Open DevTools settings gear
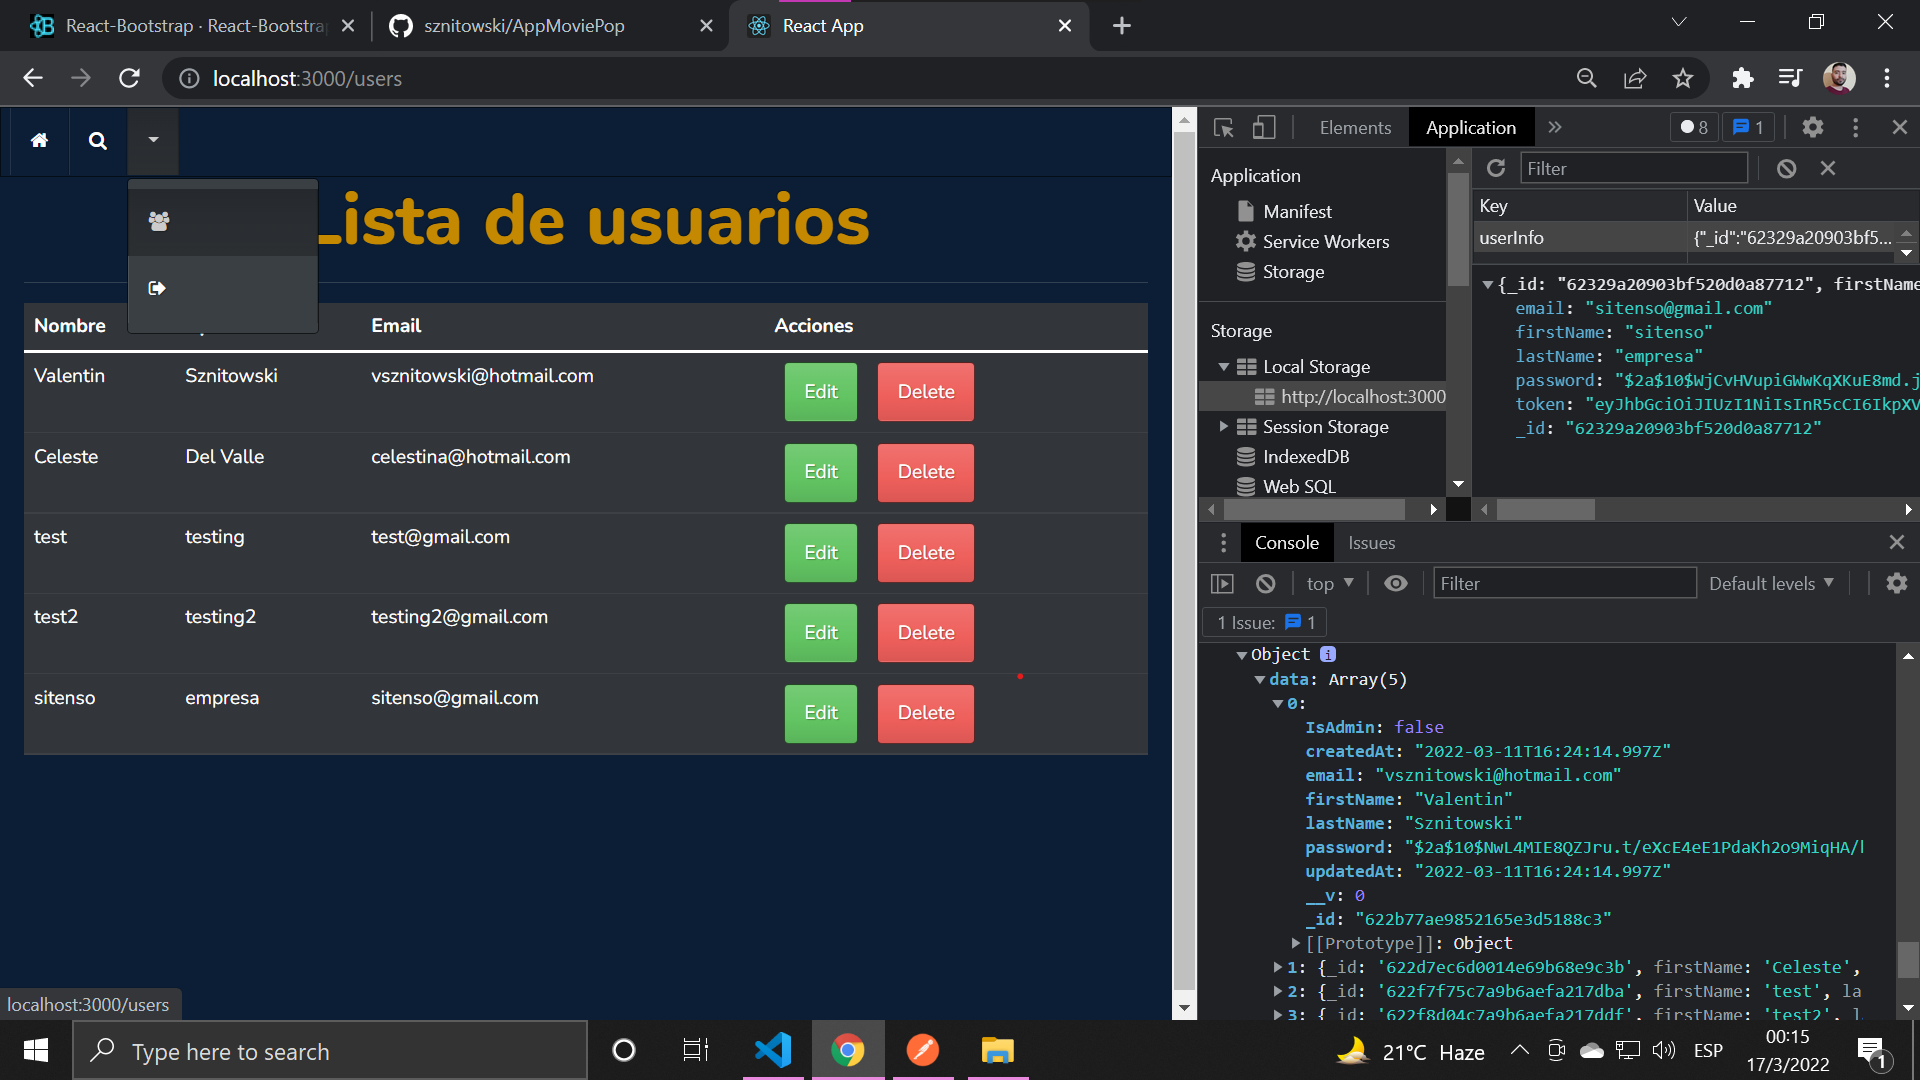Screen dimensions: 1920x1080 click(x=1812, y=127)
